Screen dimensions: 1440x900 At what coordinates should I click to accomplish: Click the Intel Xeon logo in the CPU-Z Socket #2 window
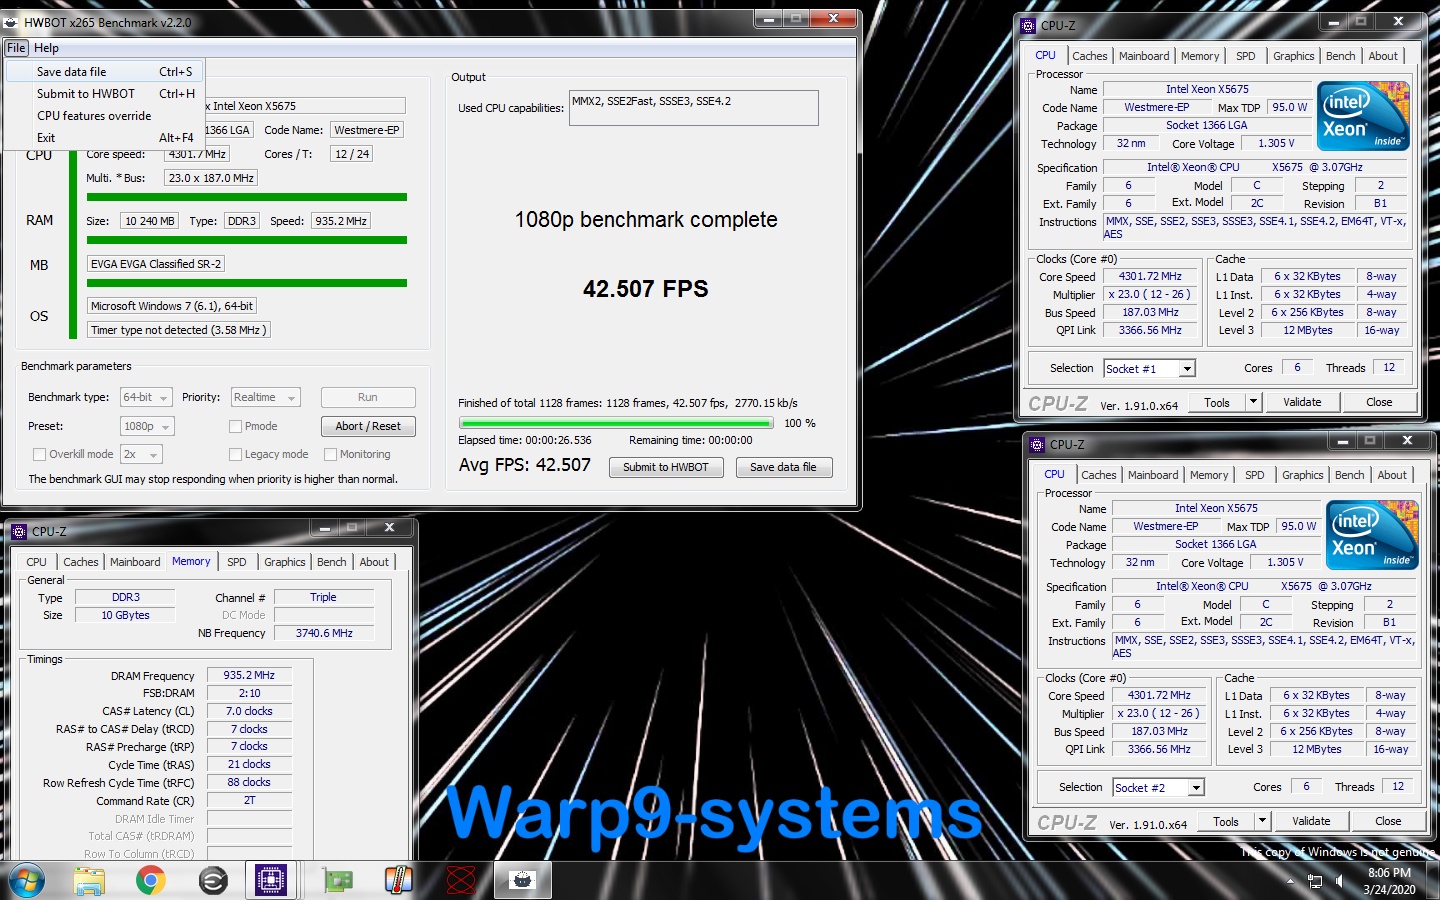(1373, 535)
